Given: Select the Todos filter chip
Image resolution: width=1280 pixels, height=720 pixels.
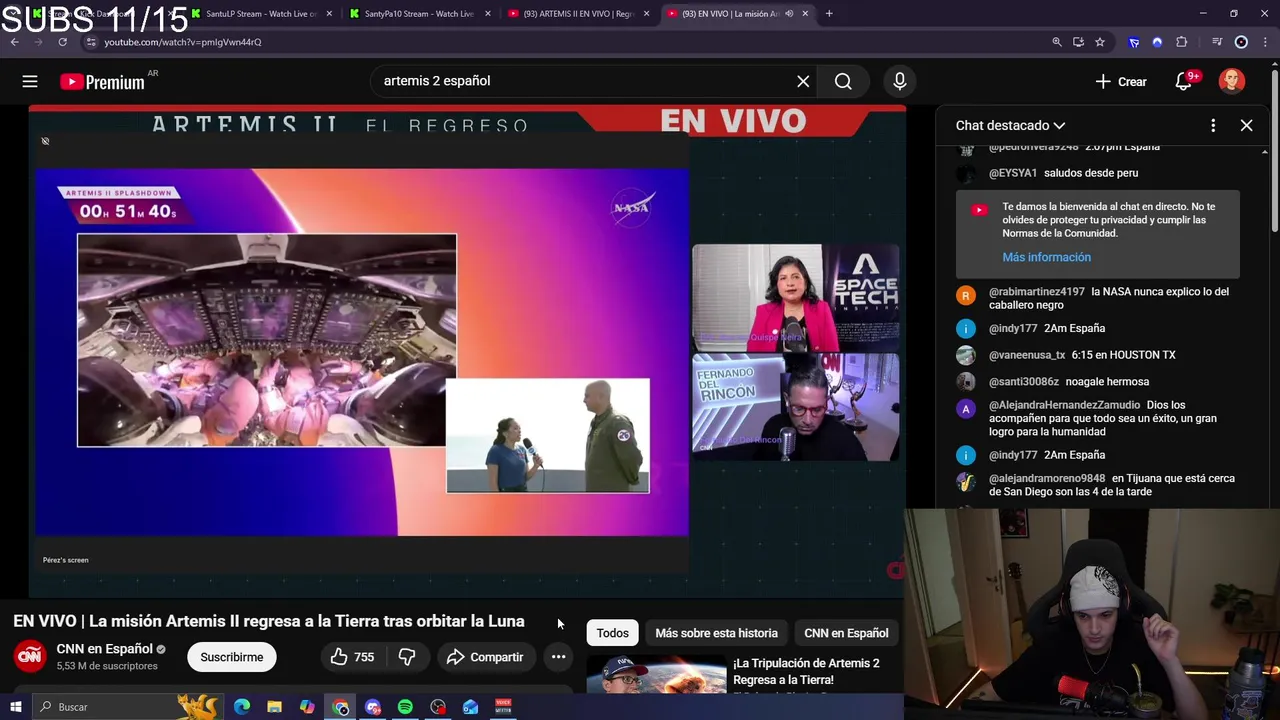Looking at the screenshot, I should click(612, 633).
